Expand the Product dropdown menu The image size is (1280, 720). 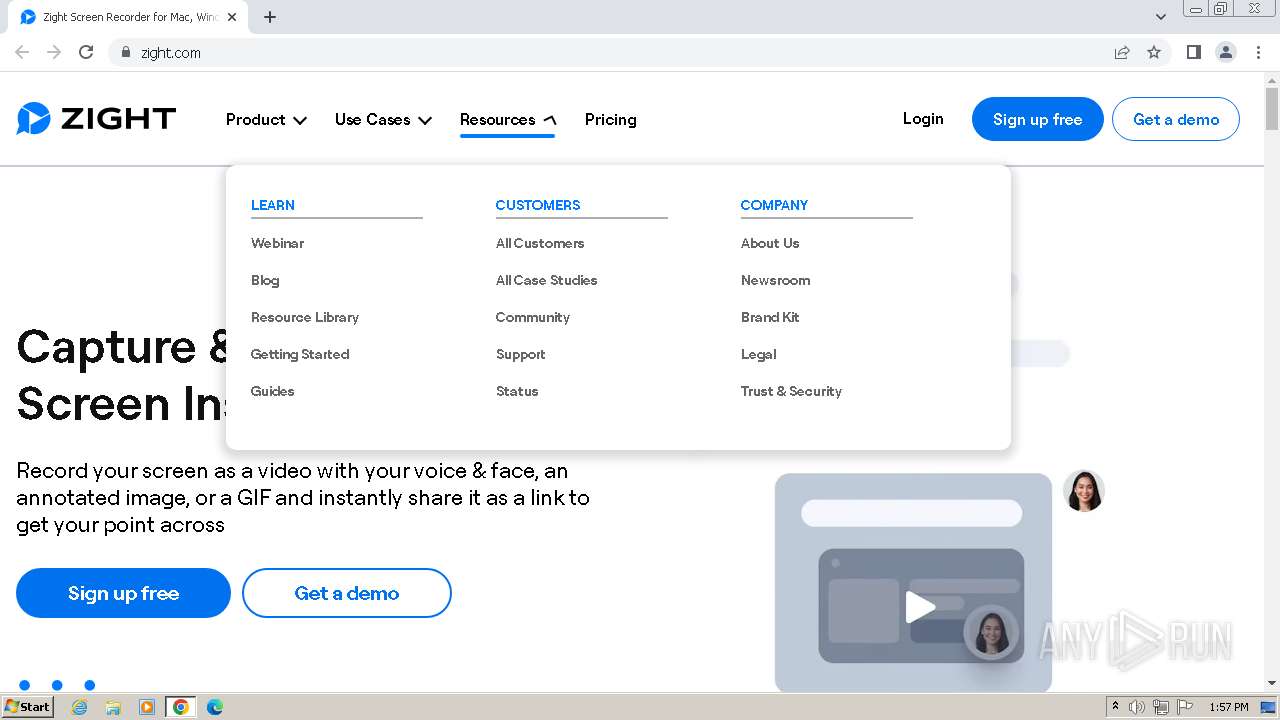click(266, 119)
